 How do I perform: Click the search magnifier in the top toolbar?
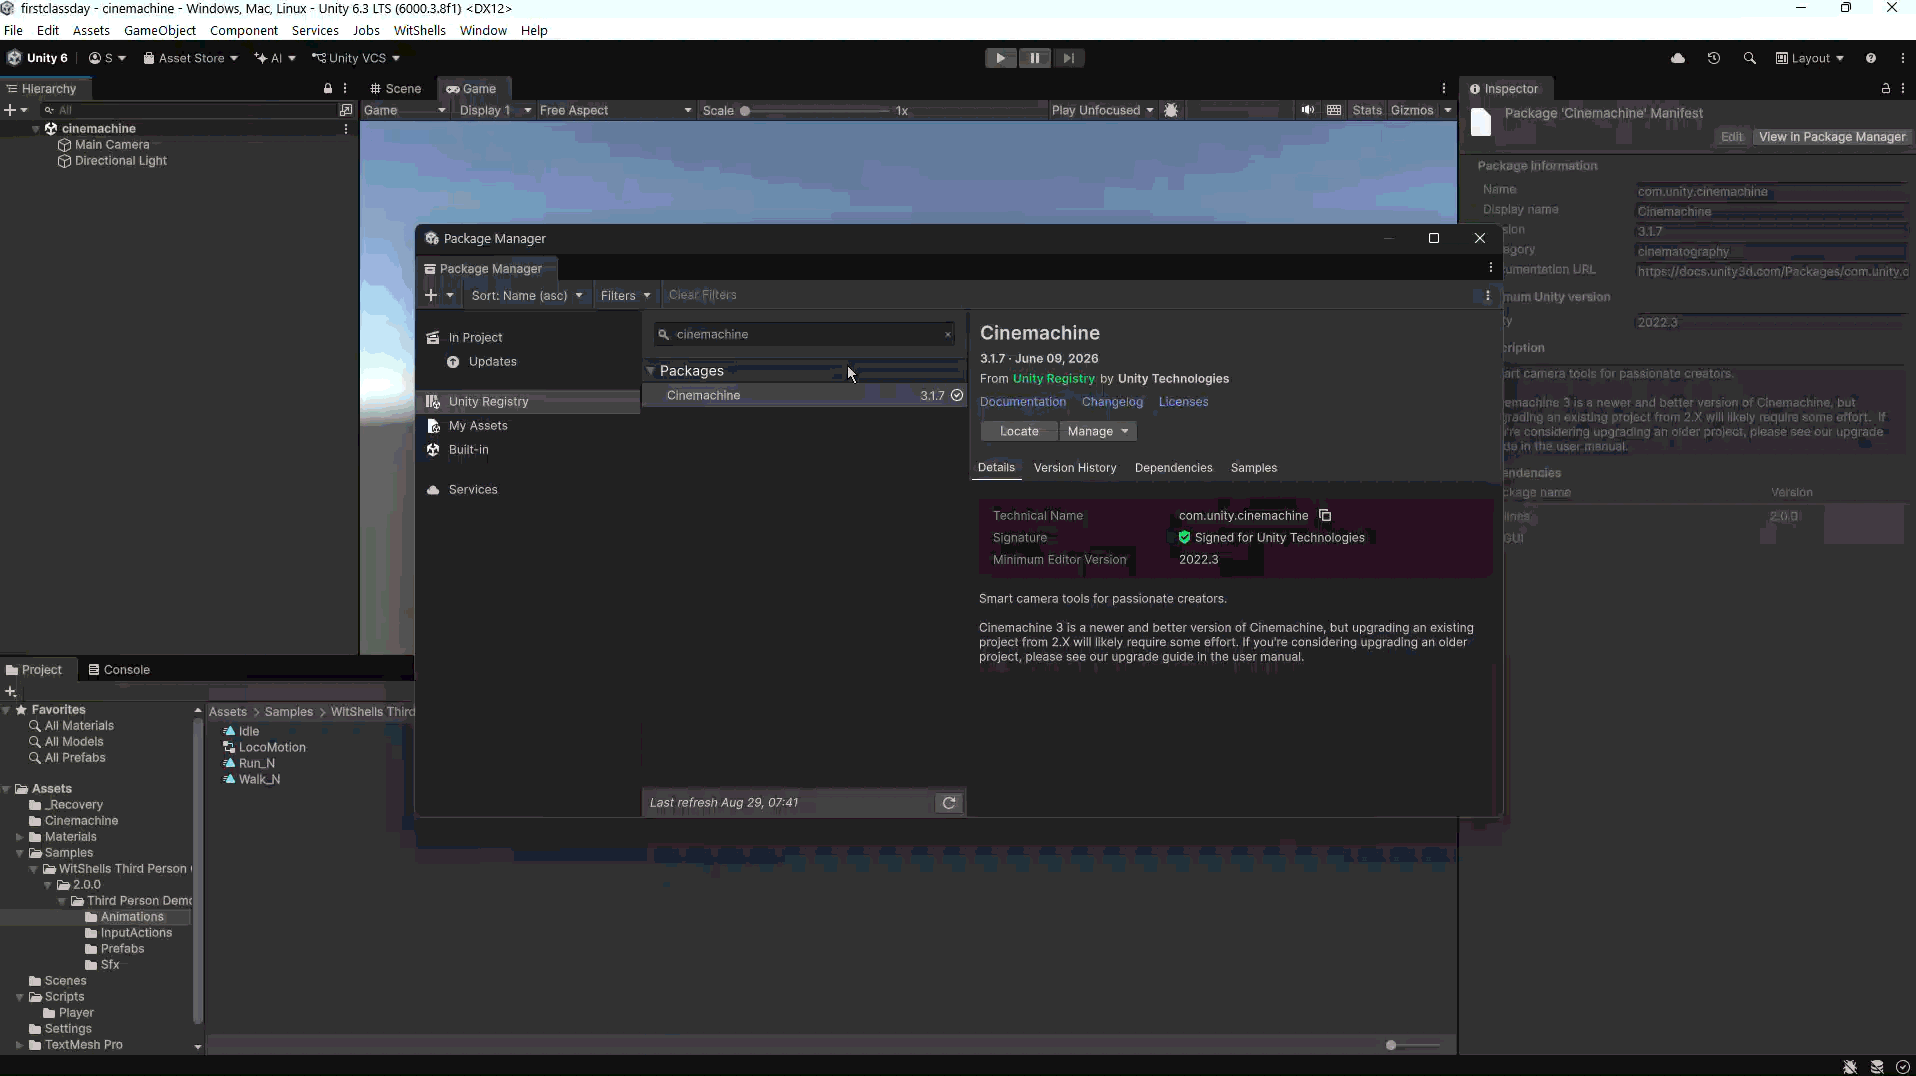point(1750,58)
